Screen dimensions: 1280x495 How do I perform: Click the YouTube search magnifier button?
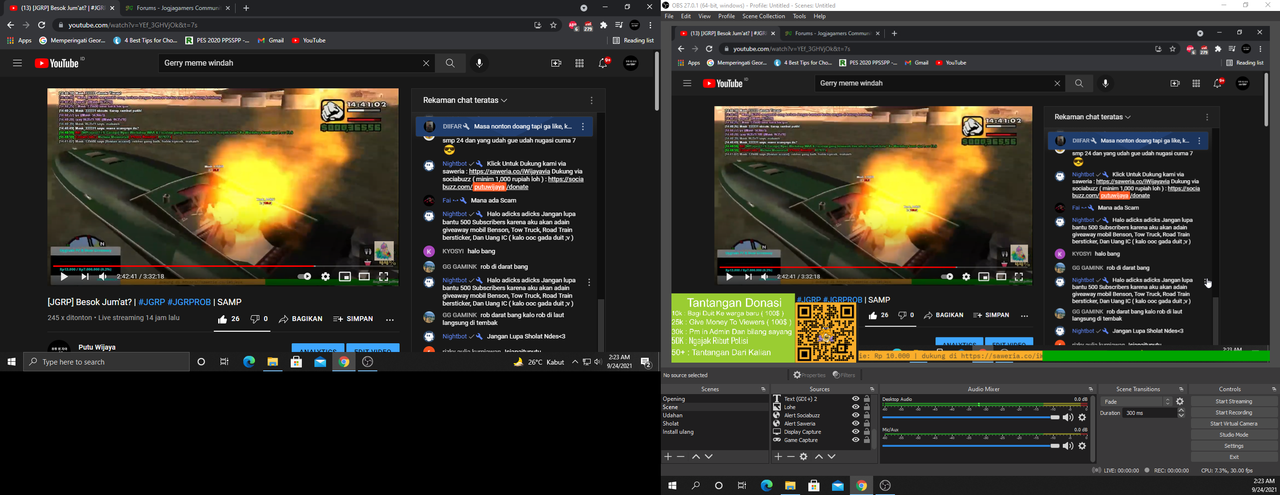click(x=450, y=63)
